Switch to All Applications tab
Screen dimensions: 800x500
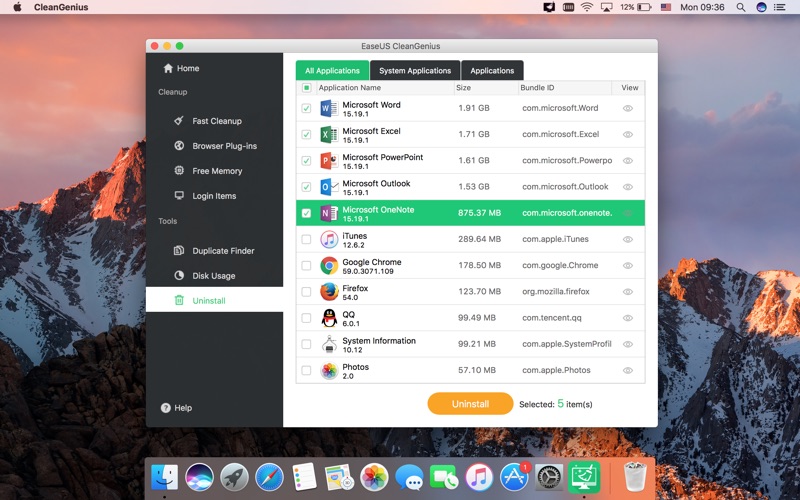coord(332,70)
